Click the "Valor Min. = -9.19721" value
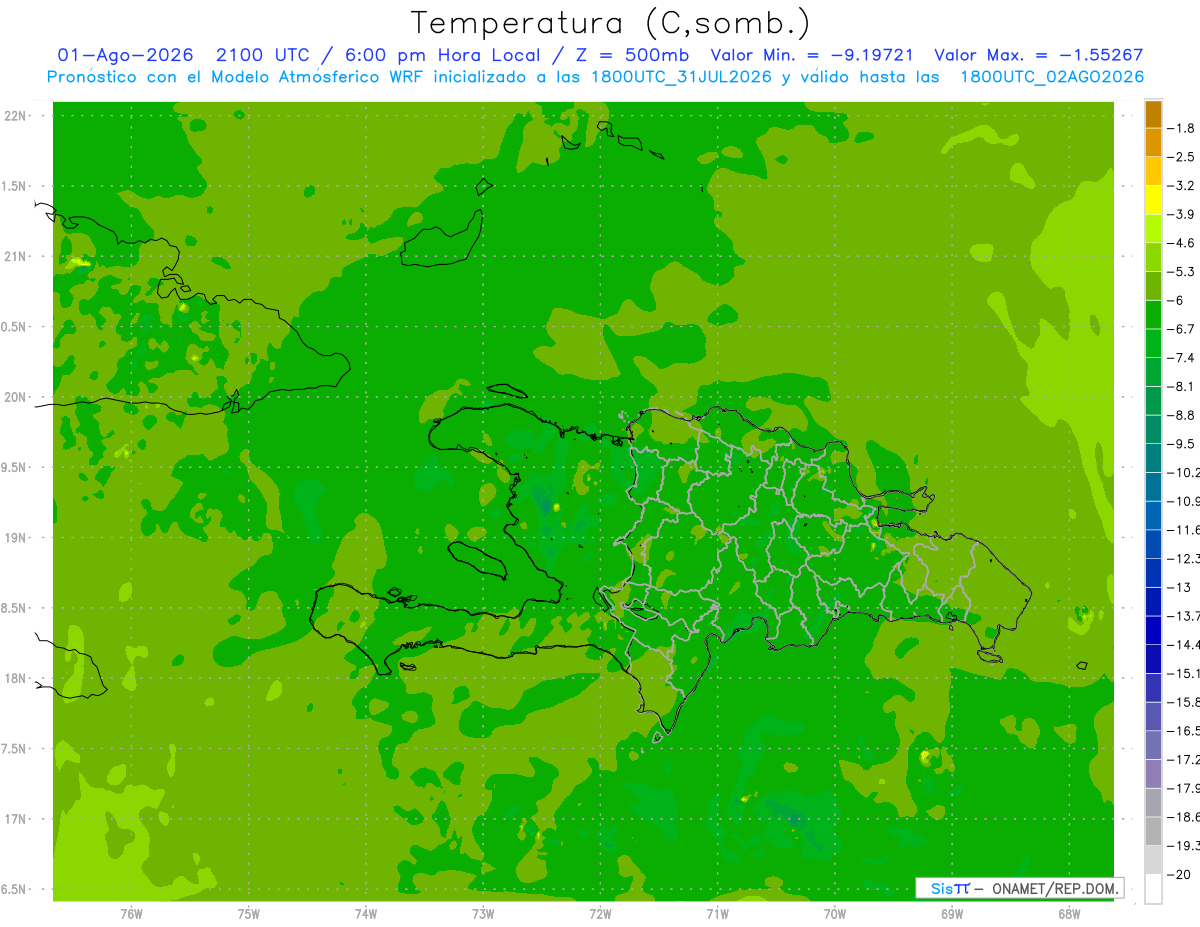1200x927 pixels. [x=811, y=55]
